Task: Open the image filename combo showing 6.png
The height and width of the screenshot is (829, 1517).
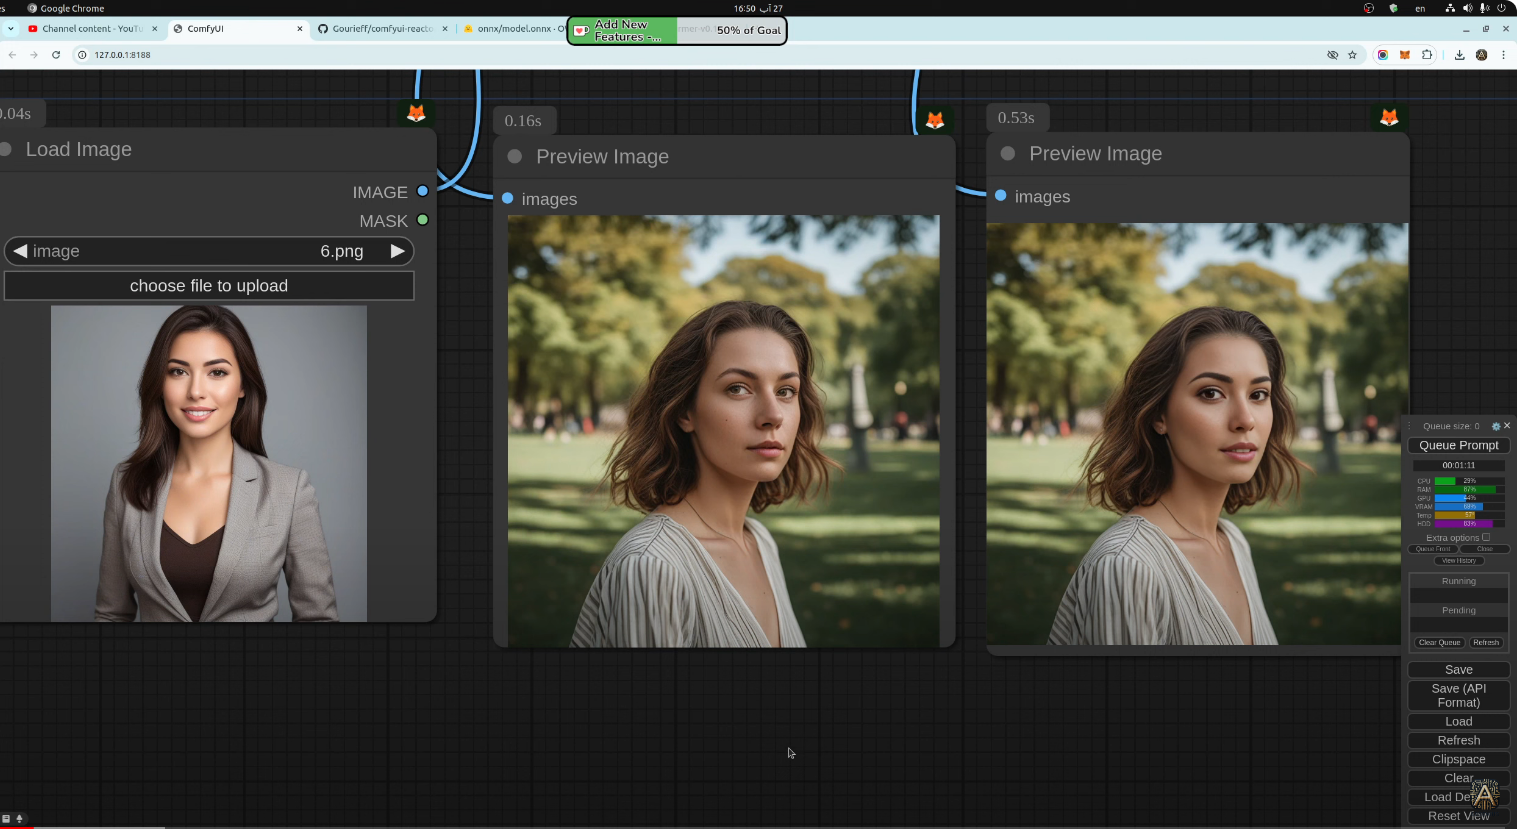Action: pyautogui.click(x=209, y=251)
